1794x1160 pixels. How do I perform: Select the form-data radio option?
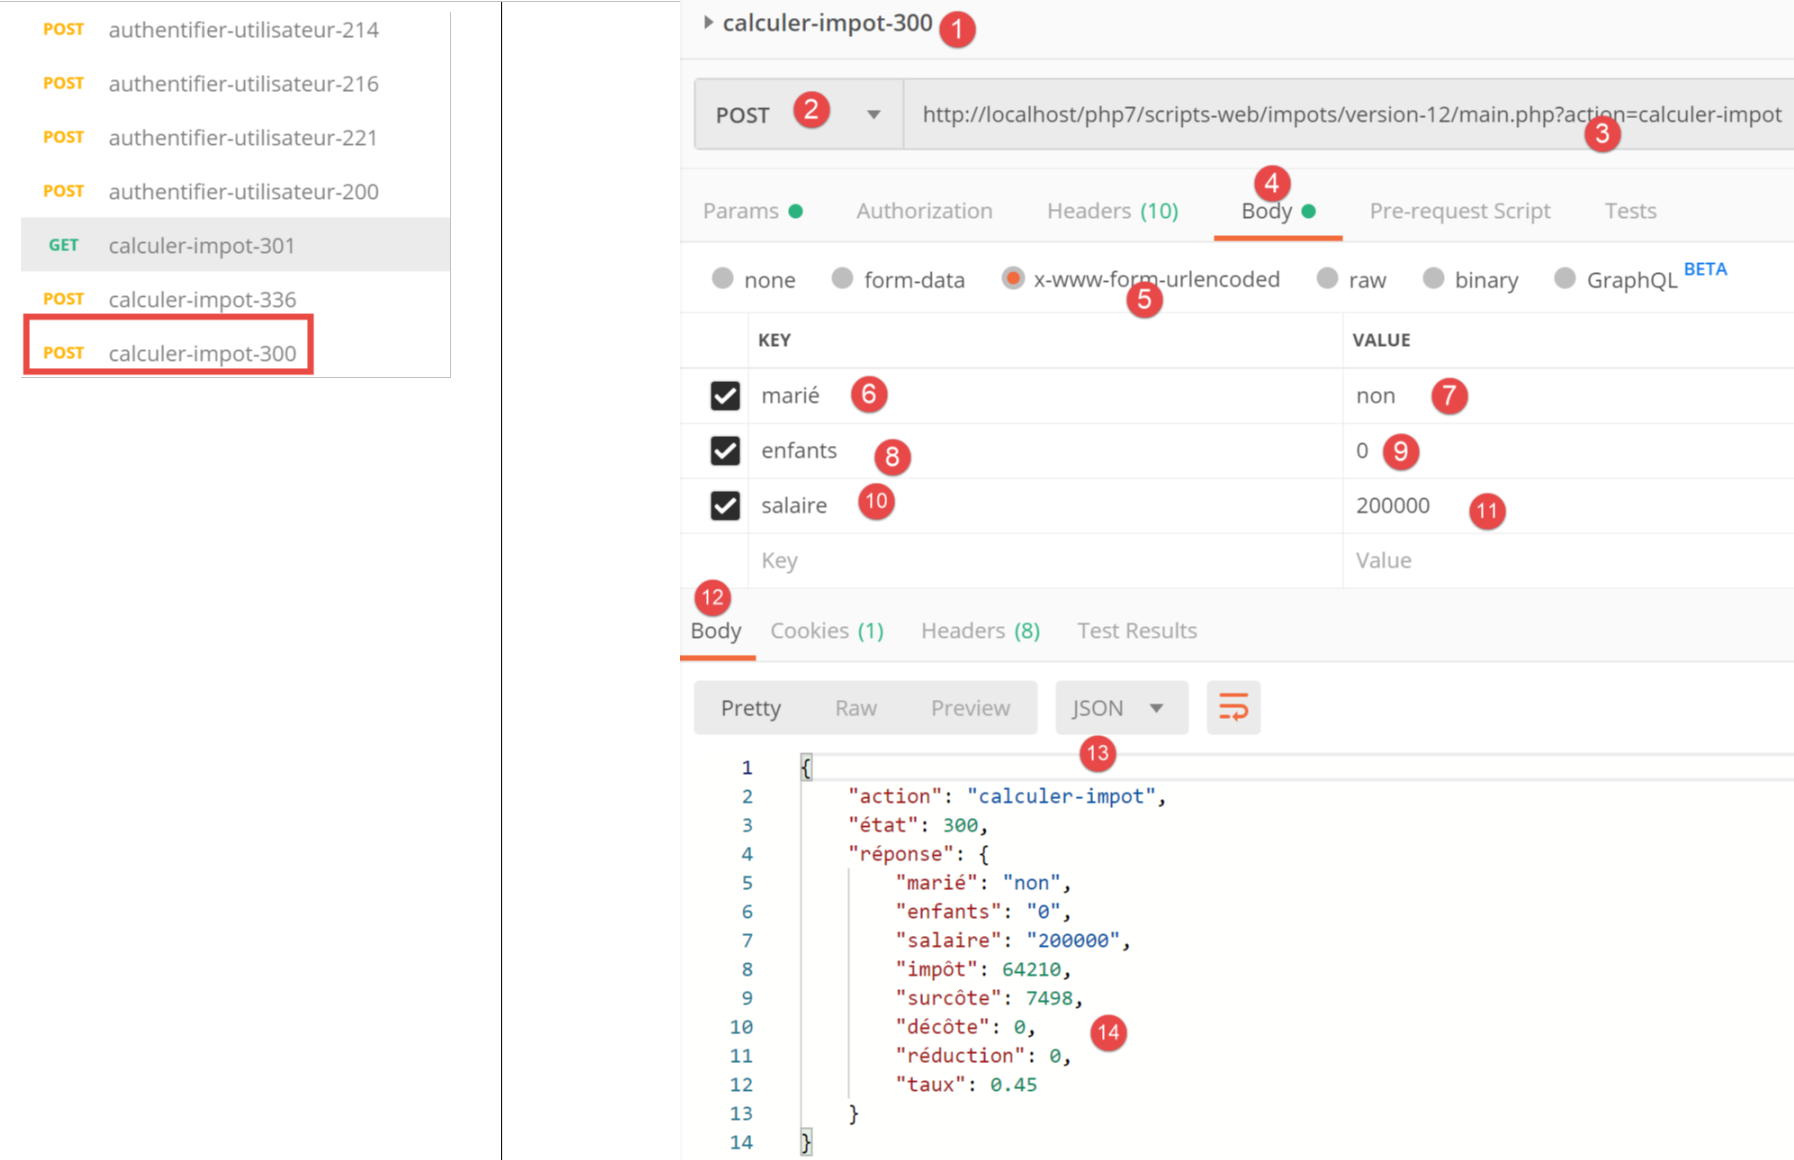(843, 279)
